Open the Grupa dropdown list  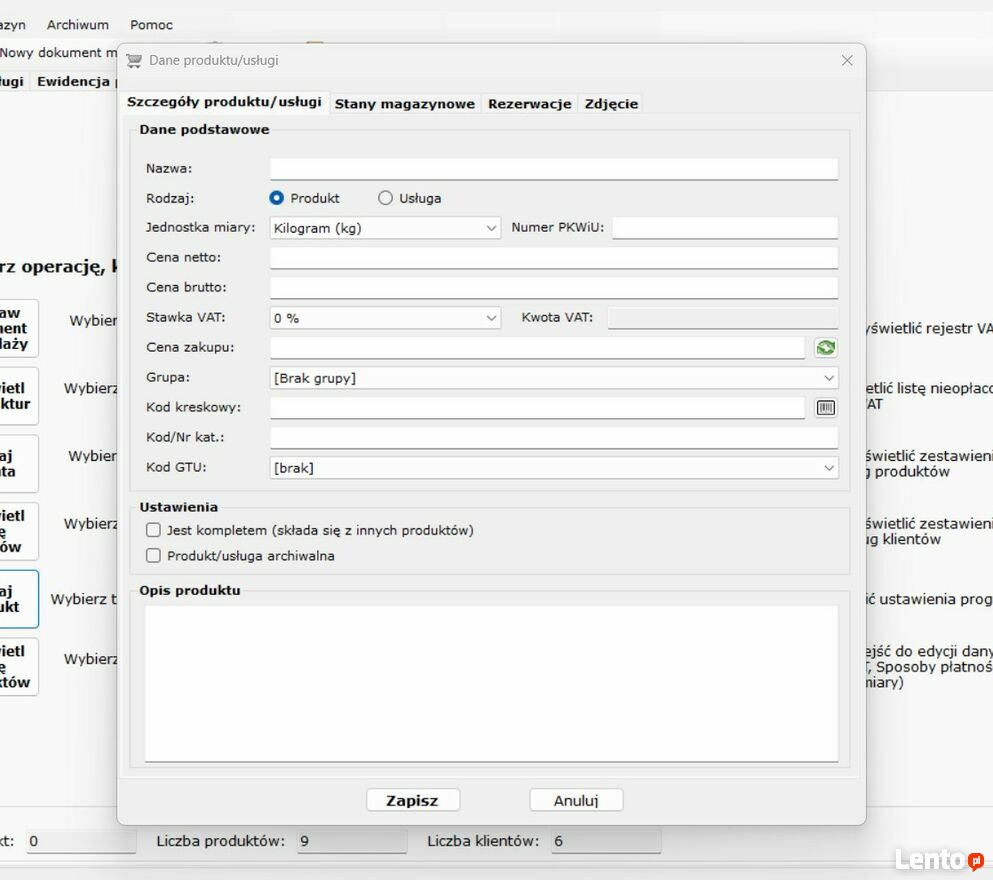[x=553, y=378]
